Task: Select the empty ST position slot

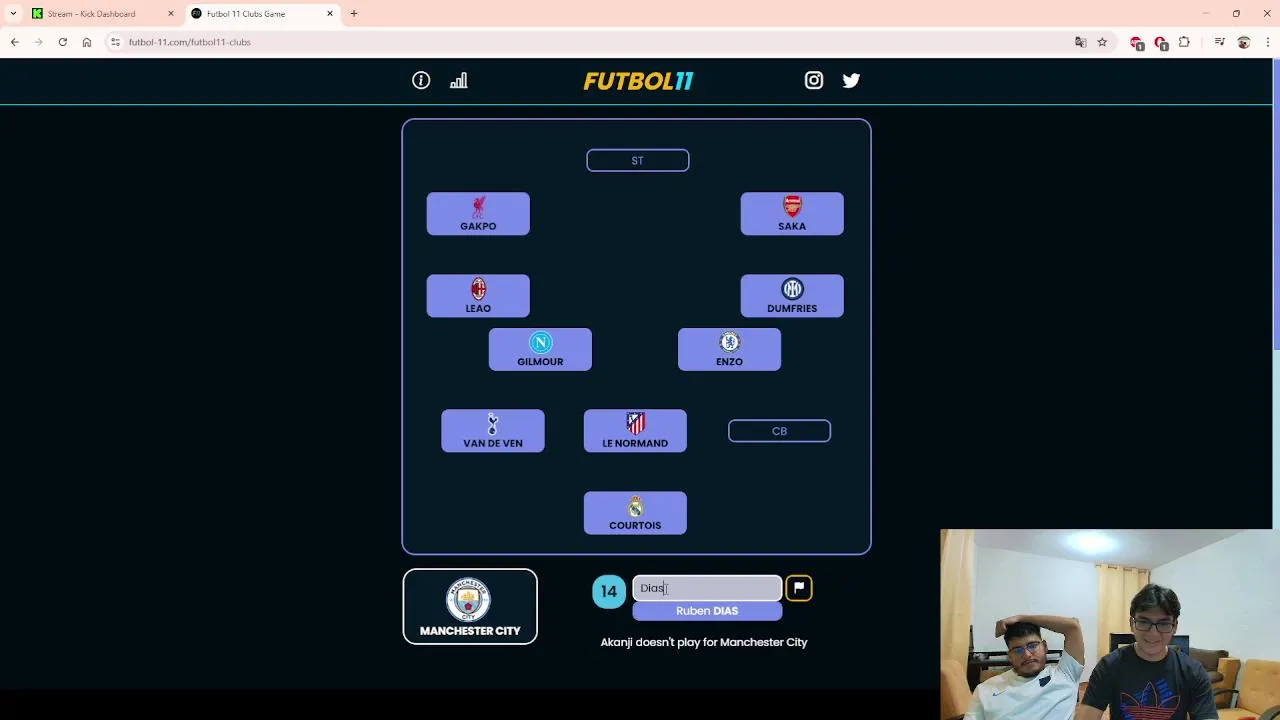Action: click(638, 160)
